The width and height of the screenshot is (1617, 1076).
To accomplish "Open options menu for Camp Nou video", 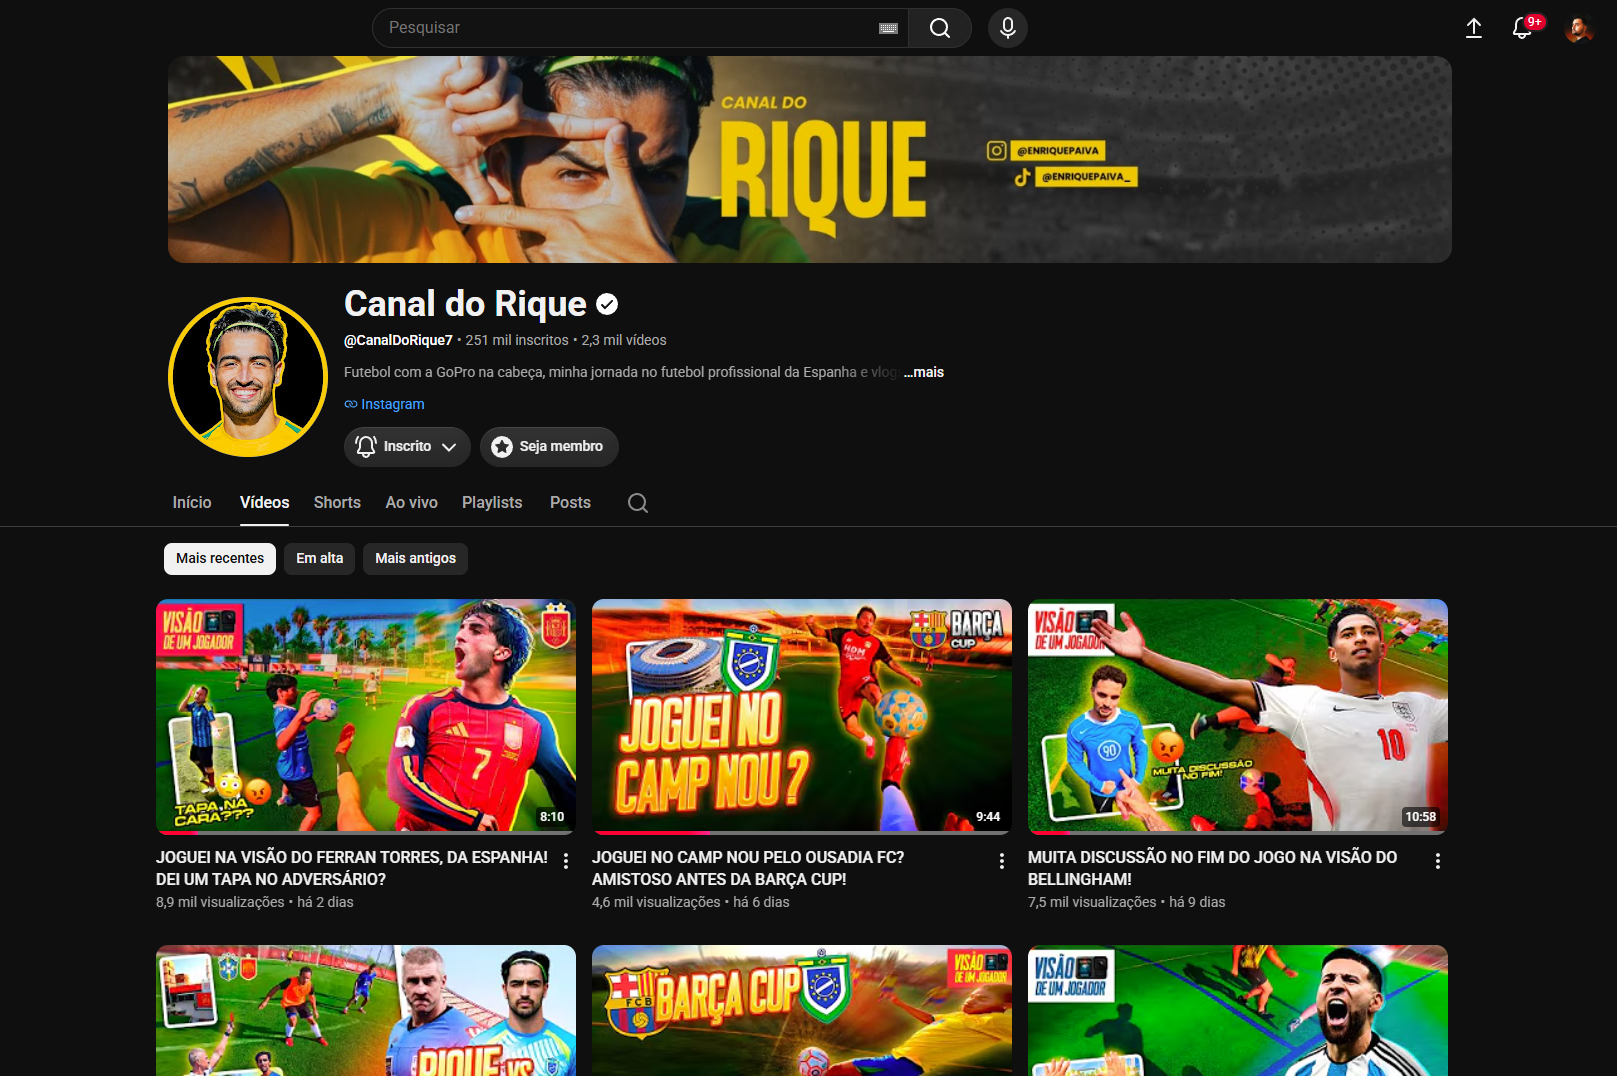I will click(1002, 861).
